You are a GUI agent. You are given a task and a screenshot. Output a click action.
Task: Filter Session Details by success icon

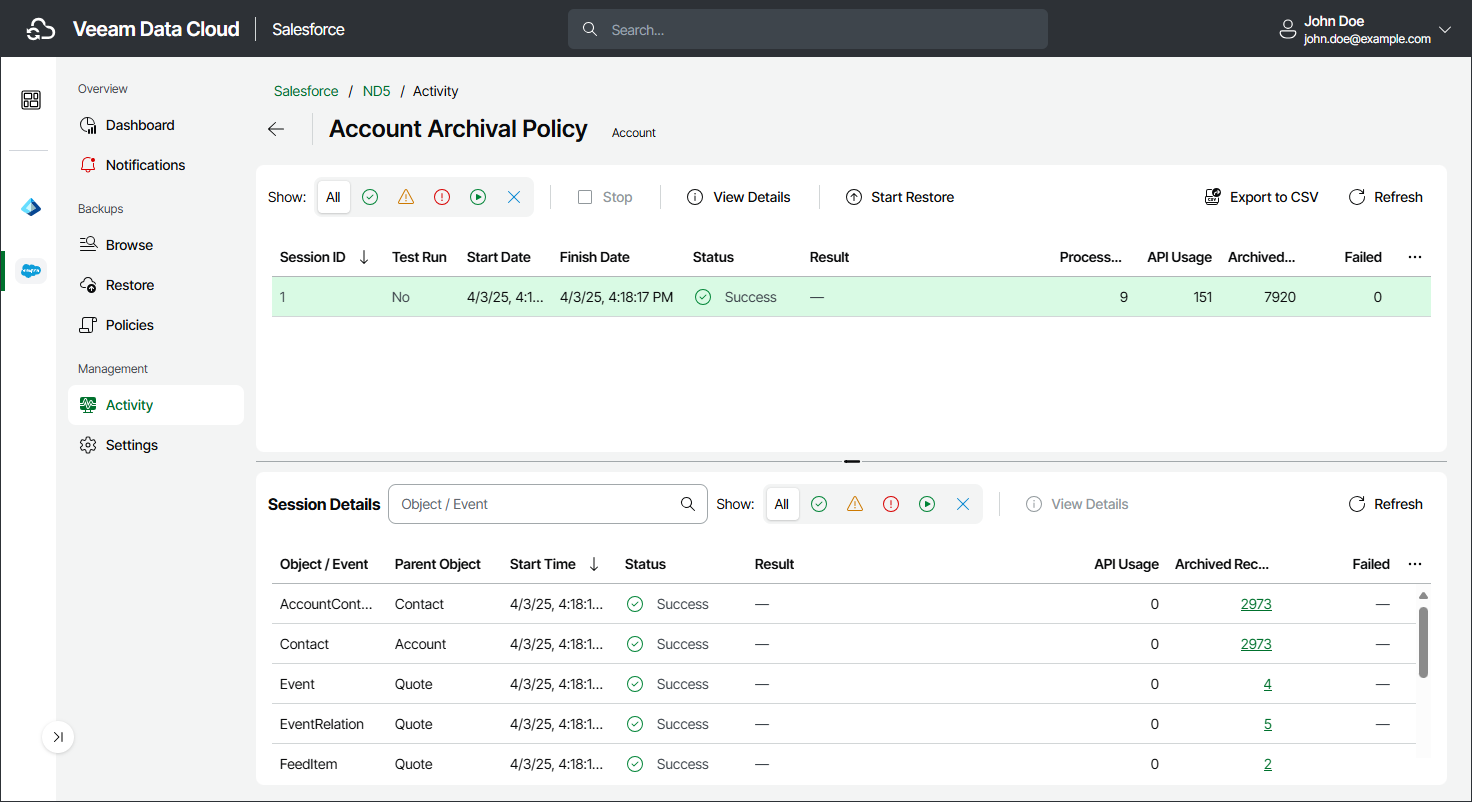coord(819,504)
